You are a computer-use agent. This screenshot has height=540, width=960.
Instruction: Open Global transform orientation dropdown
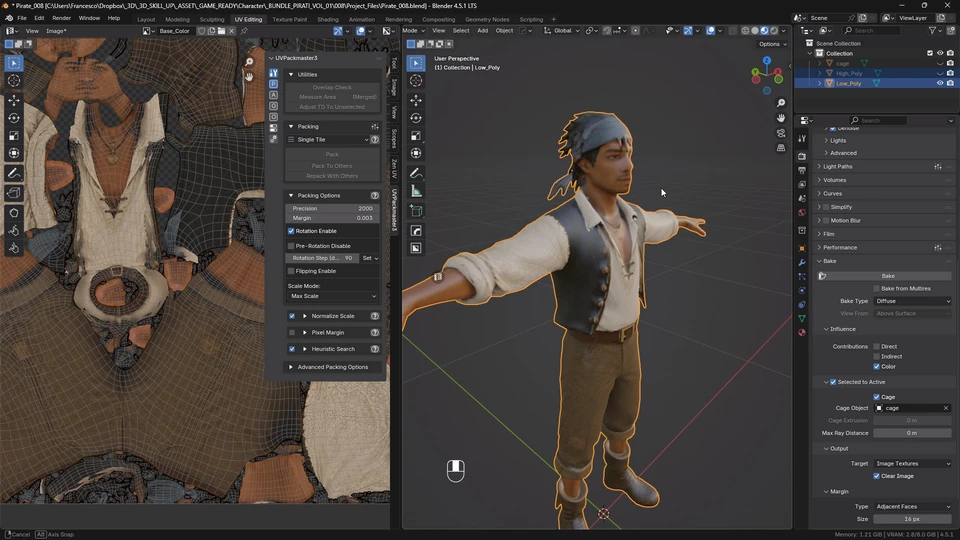click(562, 31)
